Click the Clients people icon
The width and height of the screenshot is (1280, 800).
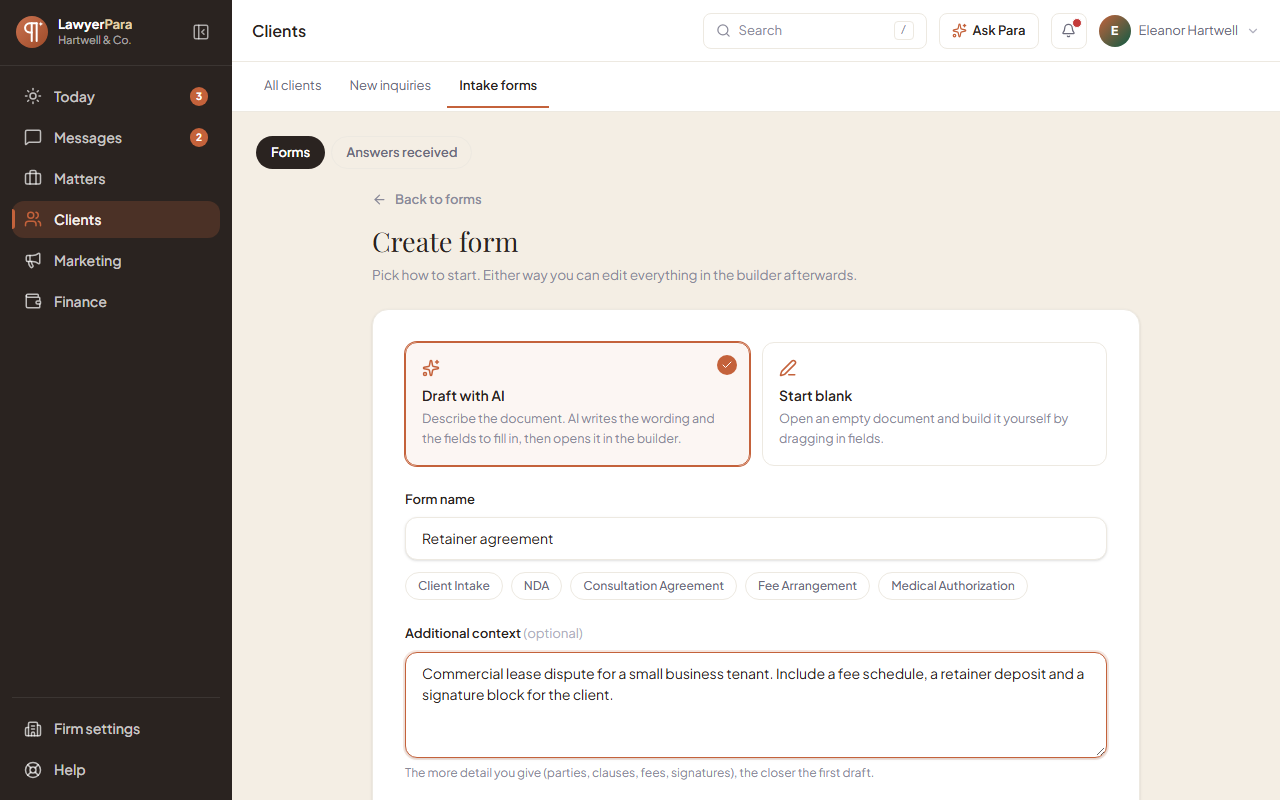[x=33, y=220]
